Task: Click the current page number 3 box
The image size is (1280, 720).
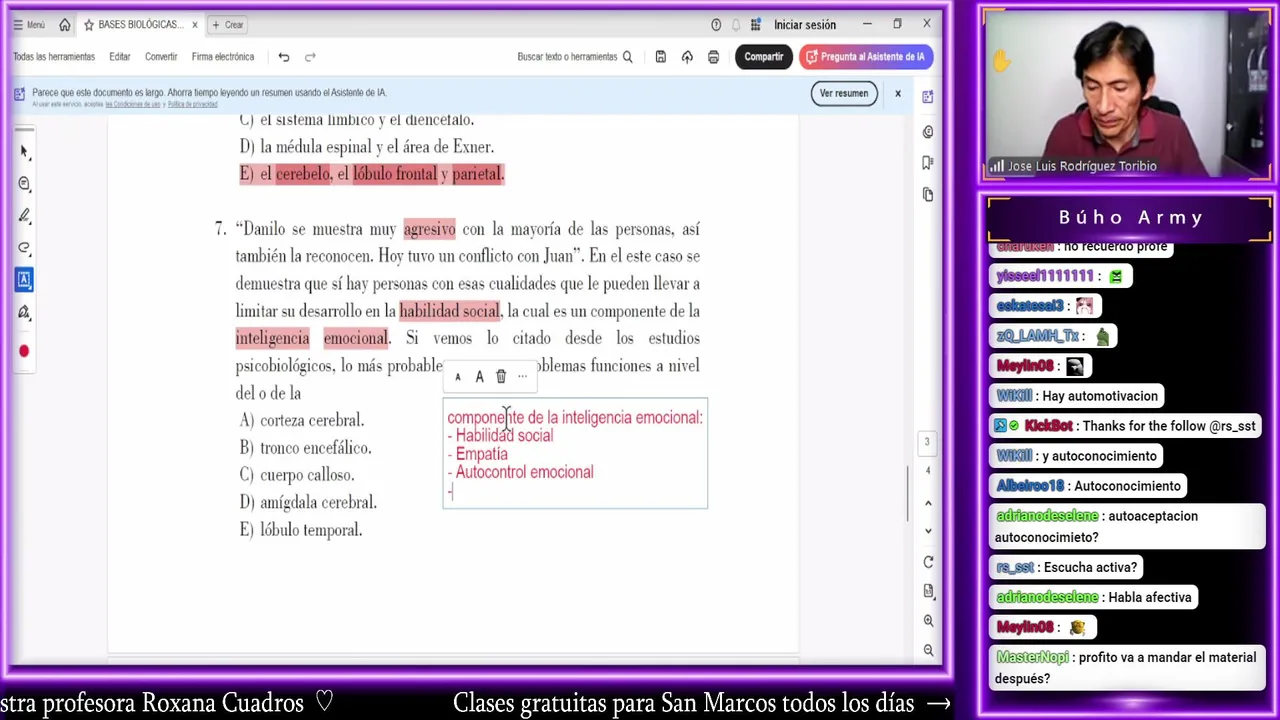Action: [927, 442]
